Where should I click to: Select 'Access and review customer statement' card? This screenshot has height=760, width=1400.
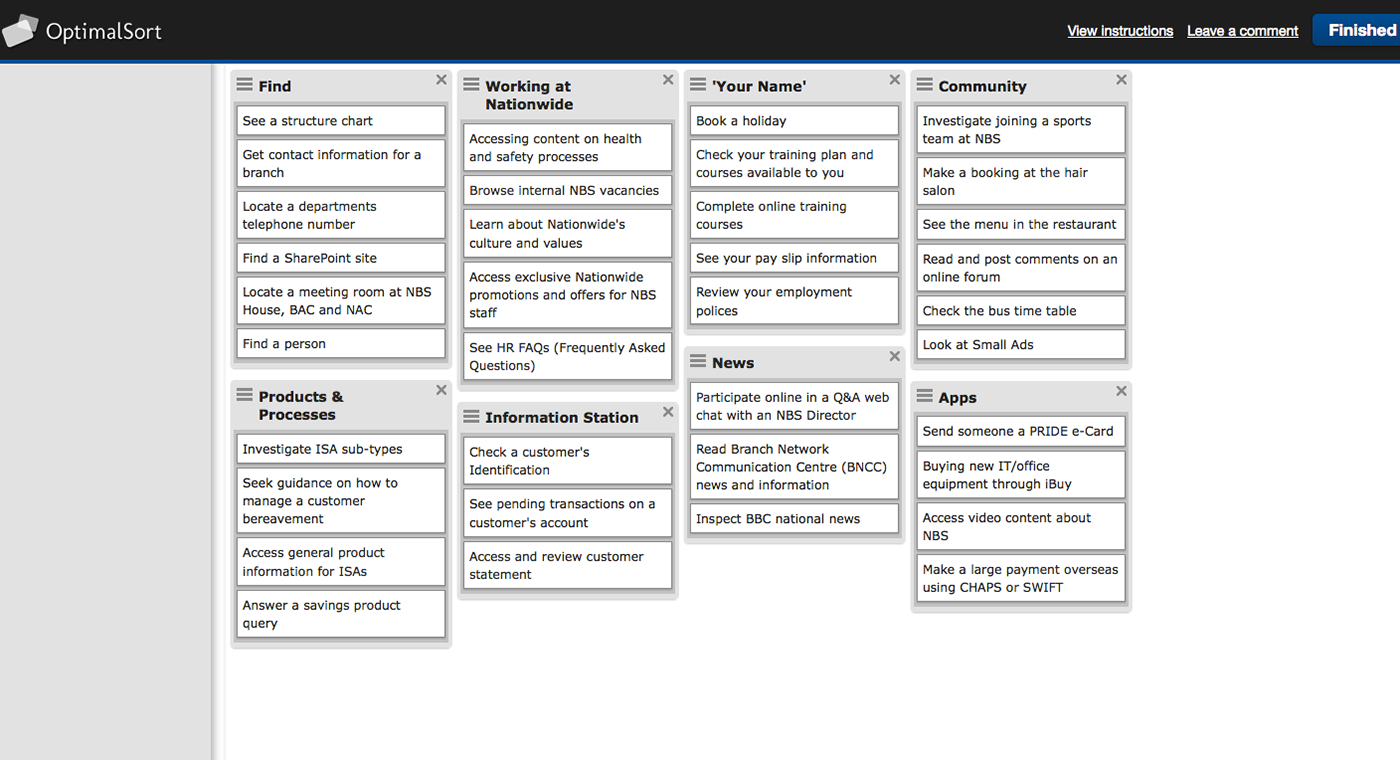568,565
